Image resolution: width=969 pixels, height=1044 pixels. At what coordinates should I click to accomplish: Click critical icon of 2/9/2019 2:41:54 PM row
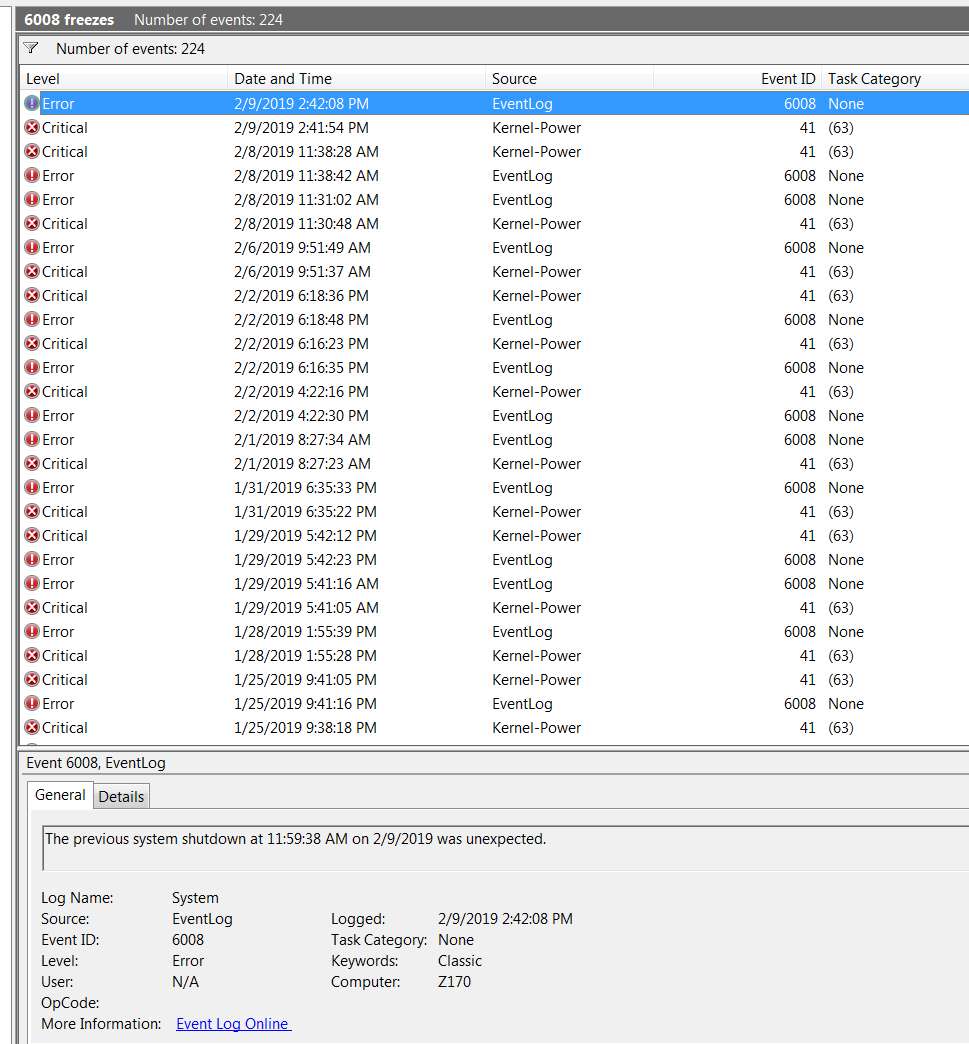coord(32,127)
